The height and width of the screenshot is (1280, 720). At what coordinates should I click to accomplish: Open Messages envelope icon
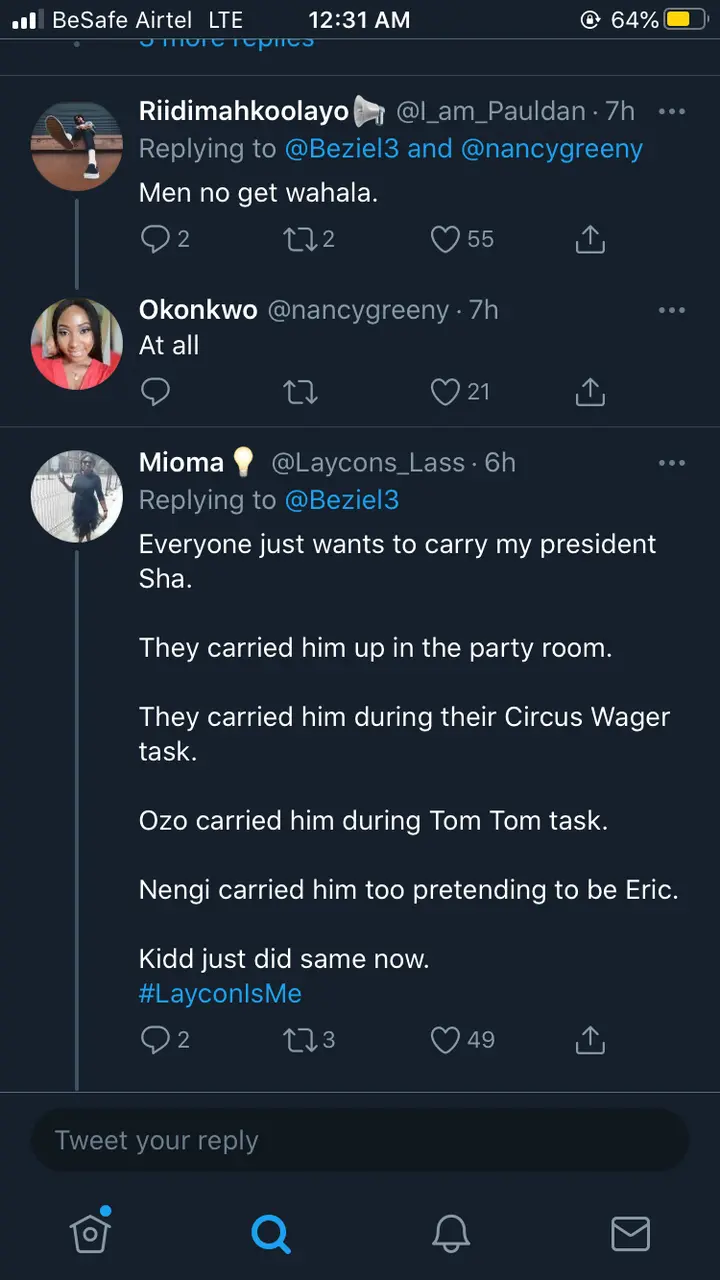[x=630, y=1232]
